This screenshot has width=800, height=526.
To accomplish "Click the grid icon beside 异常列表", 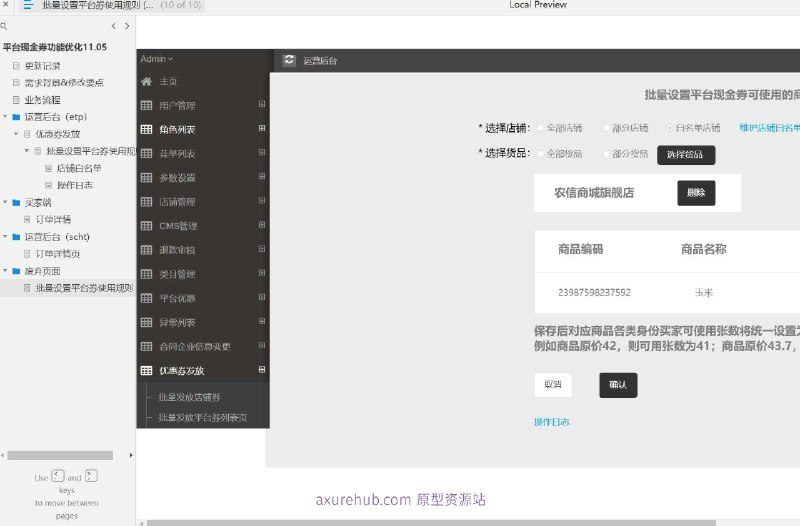I will (x=146, y=322).
